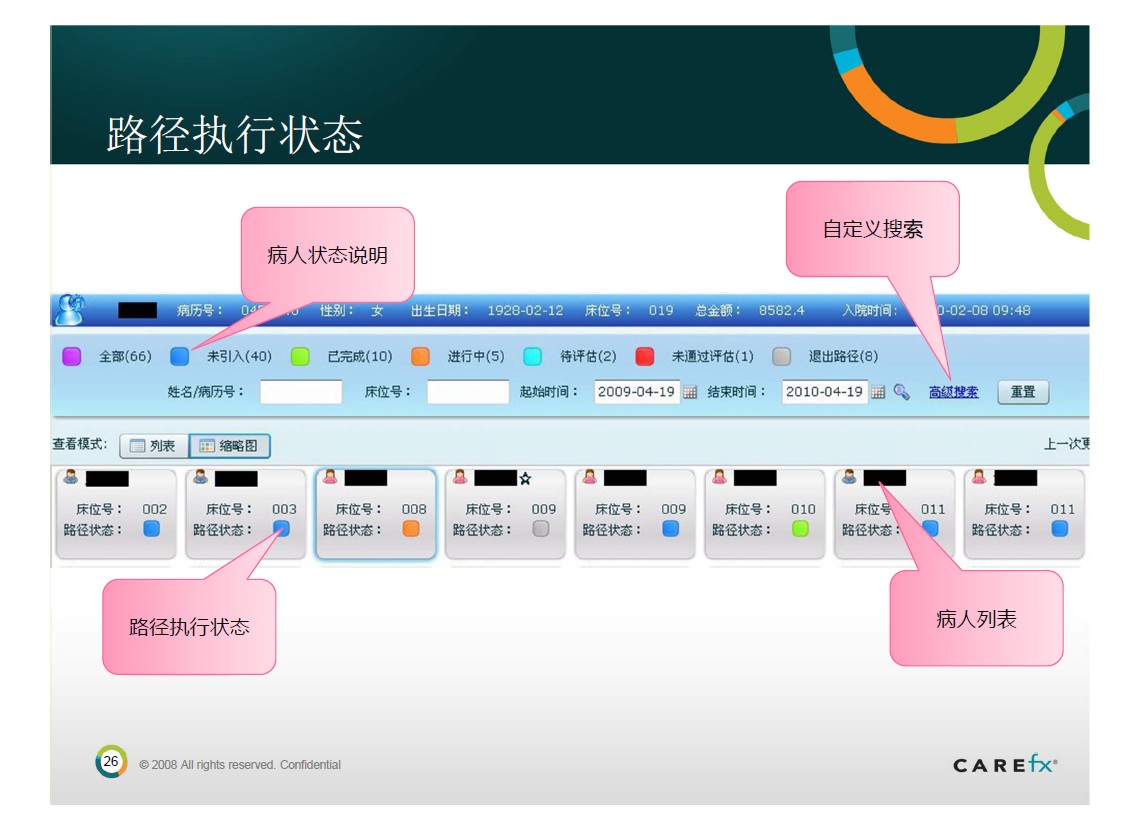The height and width of the screenshot is (819, 1140).
Task: Open the 结束时间 date field 2010-04-19
Action: [824, 392]
